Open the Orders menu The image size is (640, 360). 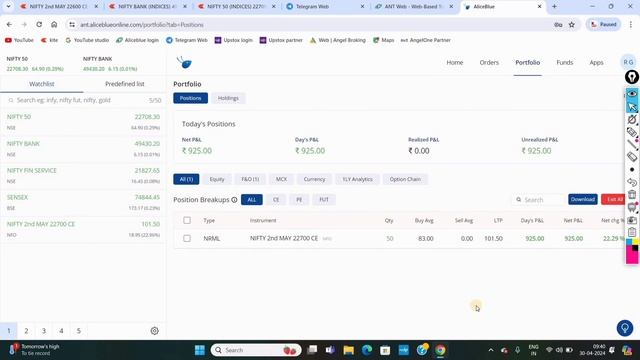click(x=489, y=62)
